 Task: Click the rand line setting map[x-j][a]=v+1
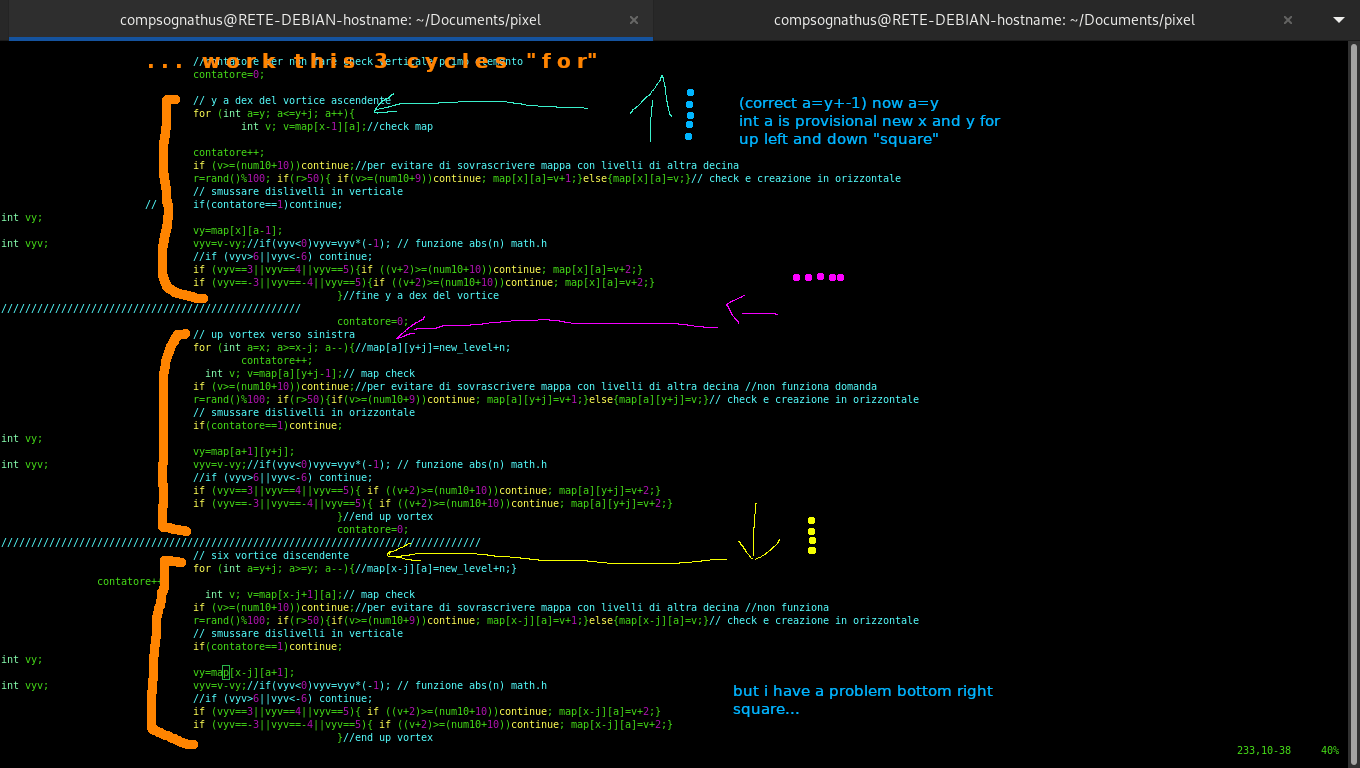click(x=556, y=621)
